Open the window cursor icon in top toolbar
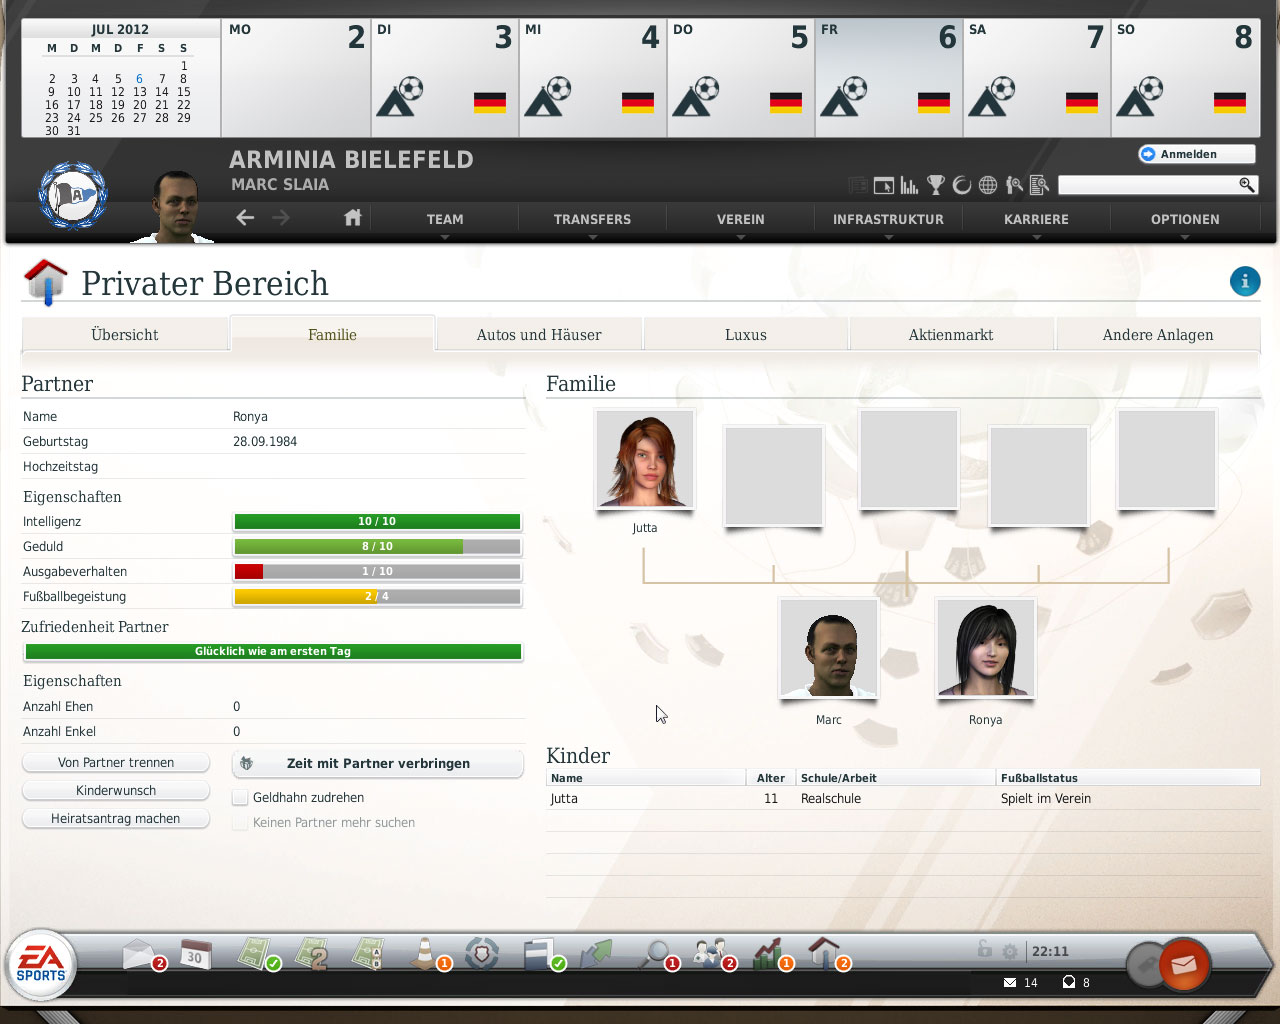The height and width of the screenshot is (1024, 1280). 883,185
